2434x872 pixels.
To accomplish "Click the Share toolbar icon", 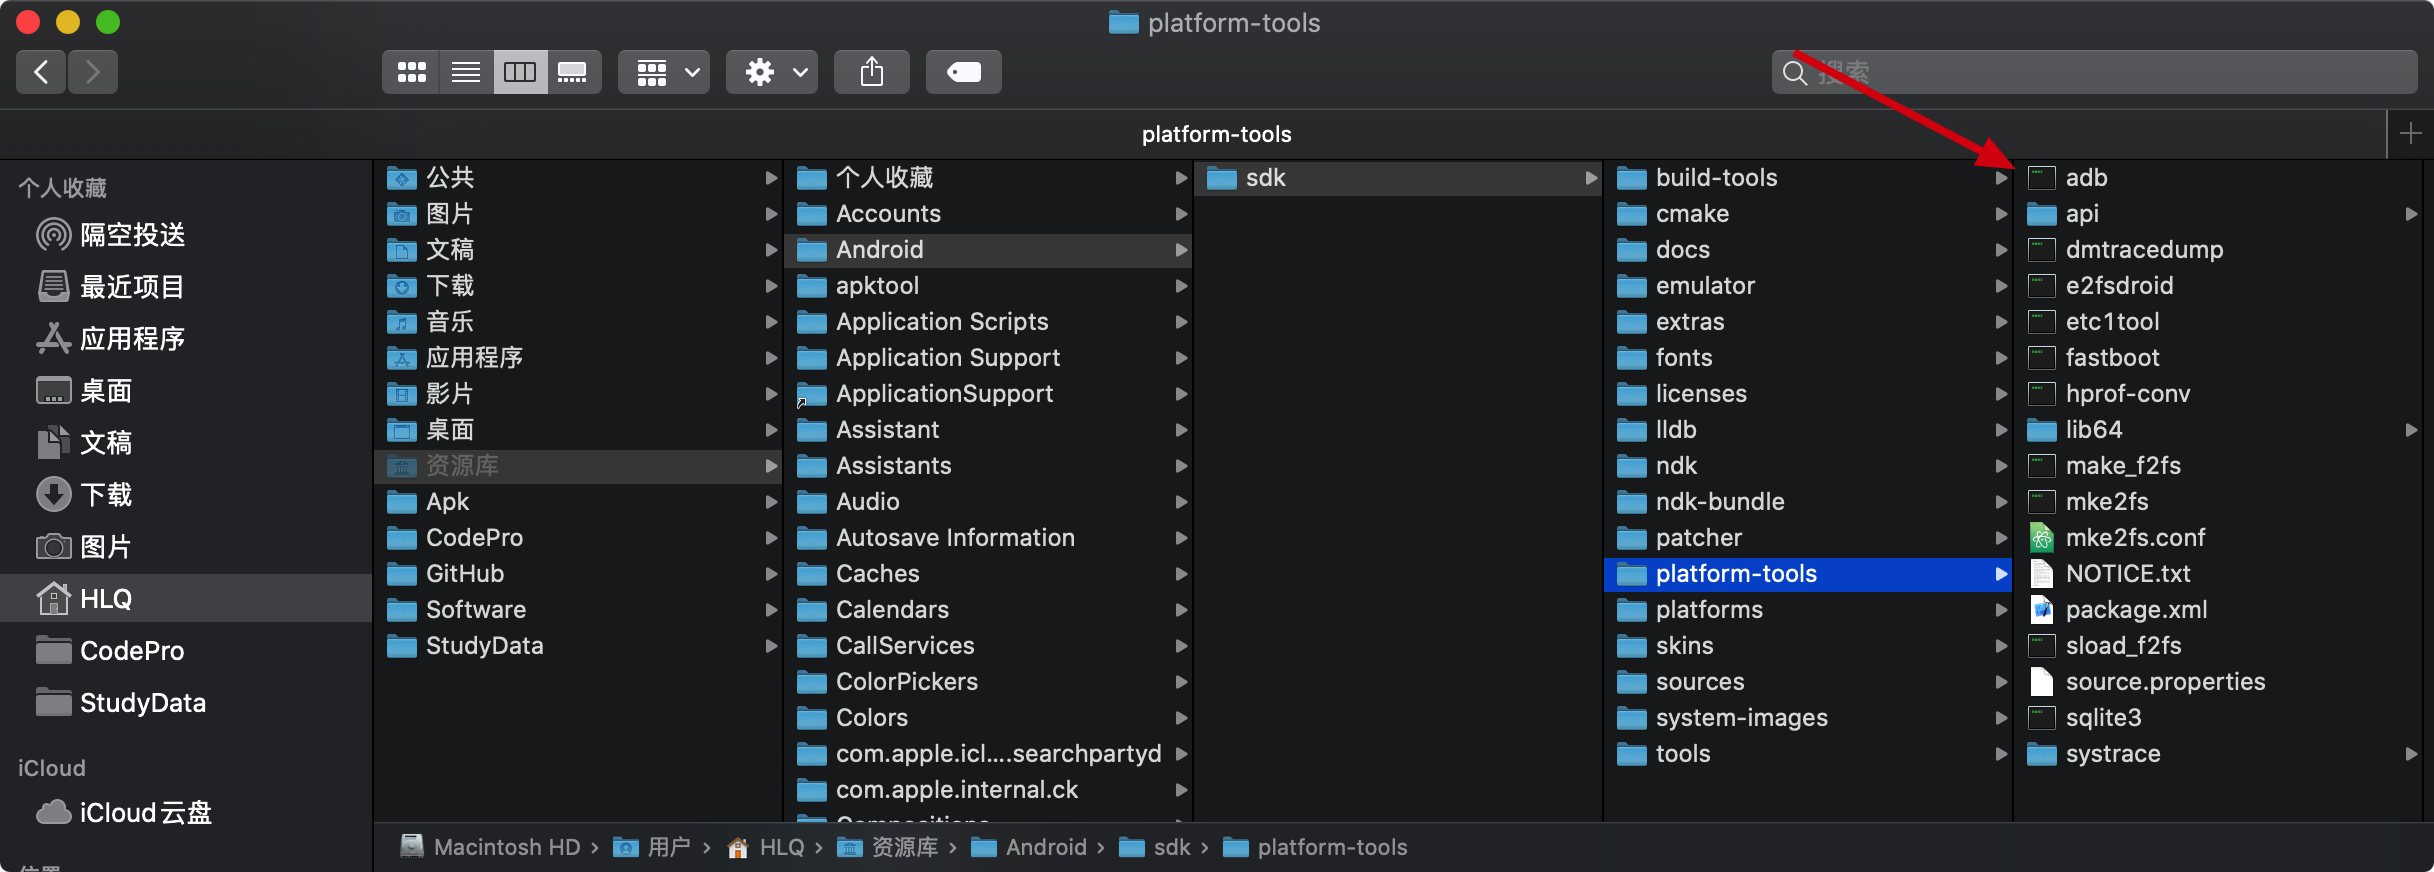I will (872, 72).
